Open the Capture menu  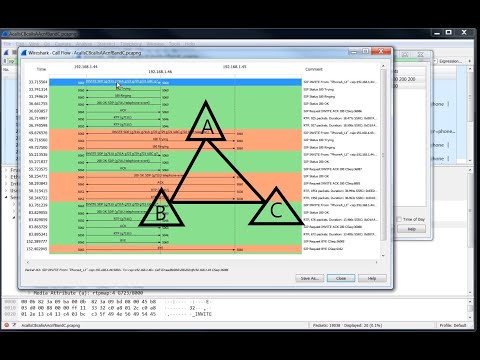click(63, 44)
